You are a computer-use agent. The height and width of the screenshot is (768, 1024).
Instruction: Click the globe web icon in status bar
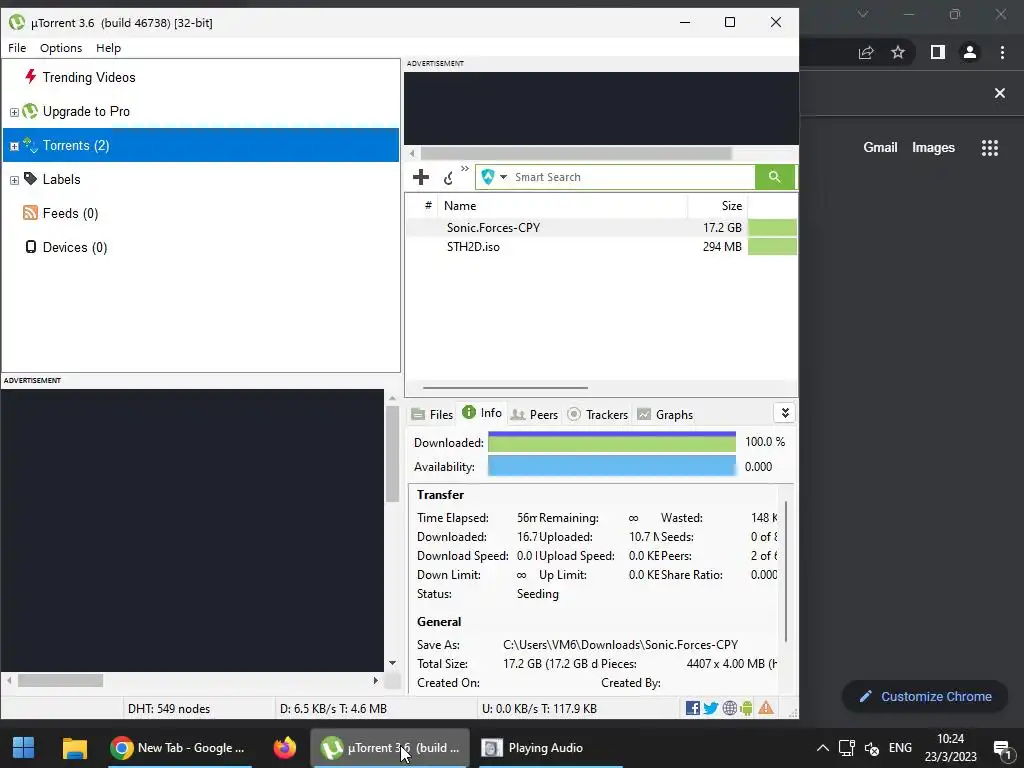click(729, 708)
